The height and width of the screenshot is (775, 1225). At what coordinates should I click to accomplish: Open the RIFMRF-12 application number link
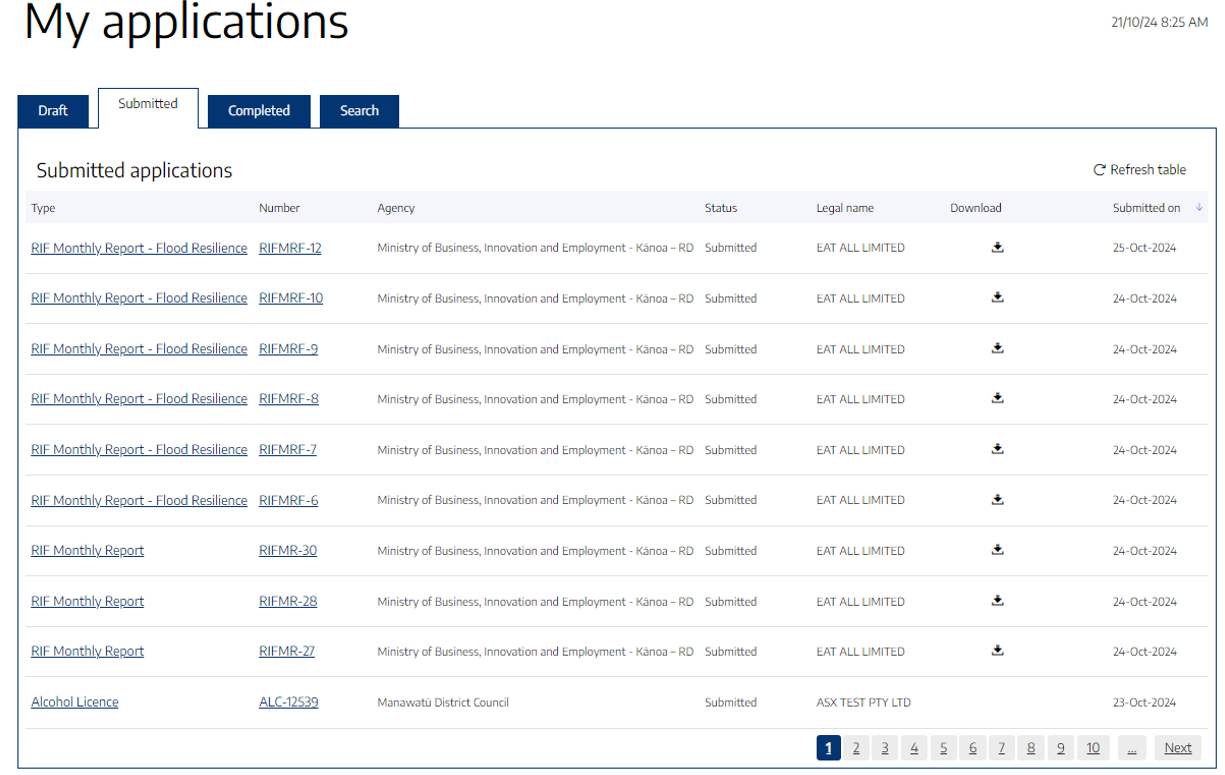point(290,247)
